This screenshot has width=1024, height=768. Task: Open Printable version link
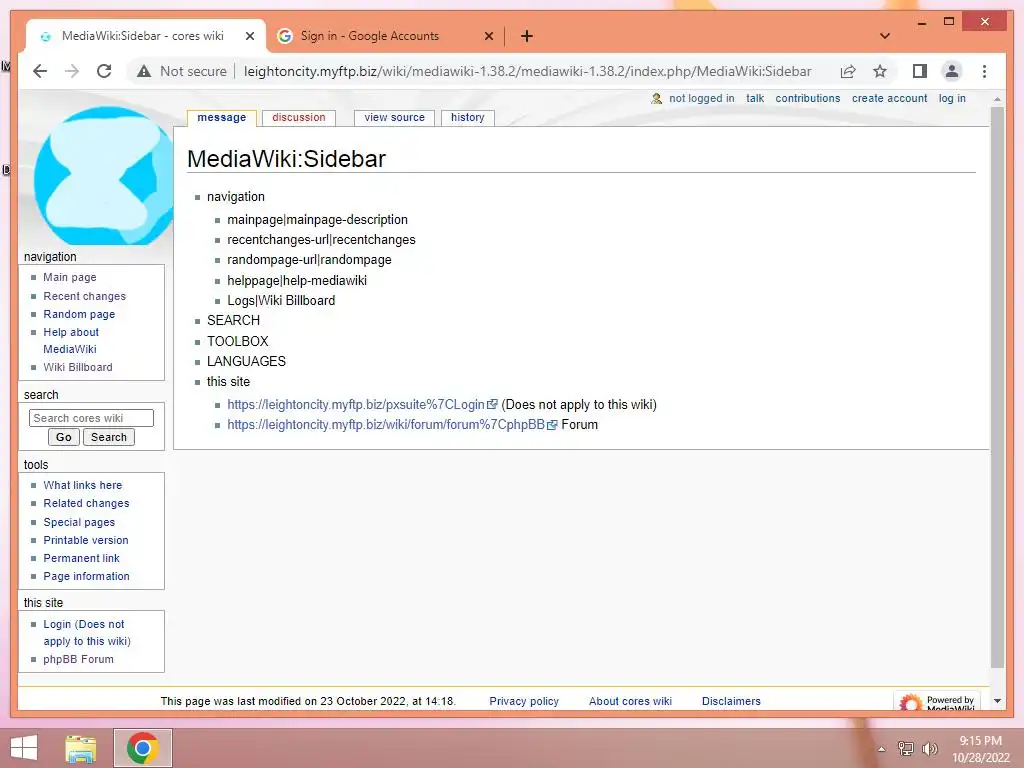pyautogui.click(x=86, y=540)
